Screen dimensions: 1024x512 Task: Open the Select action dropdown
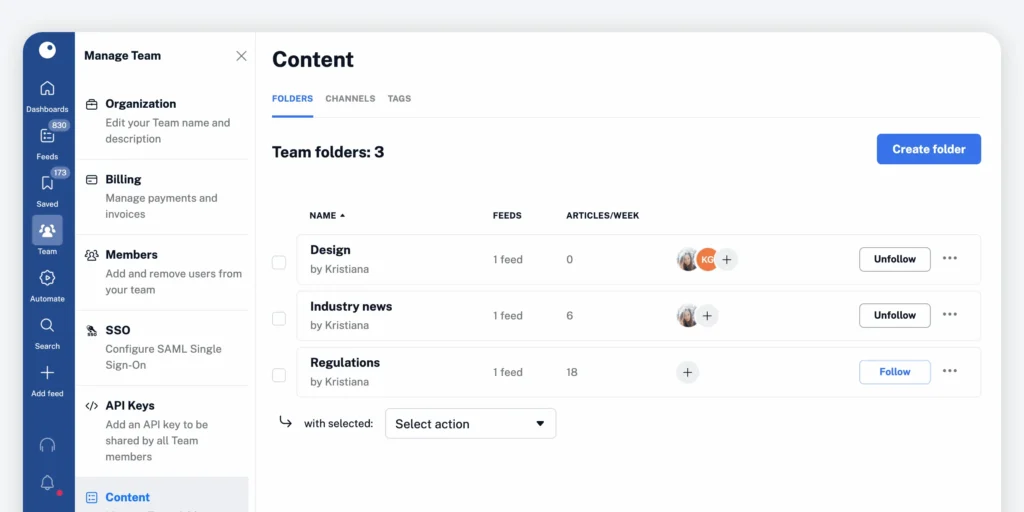point(470,424)
